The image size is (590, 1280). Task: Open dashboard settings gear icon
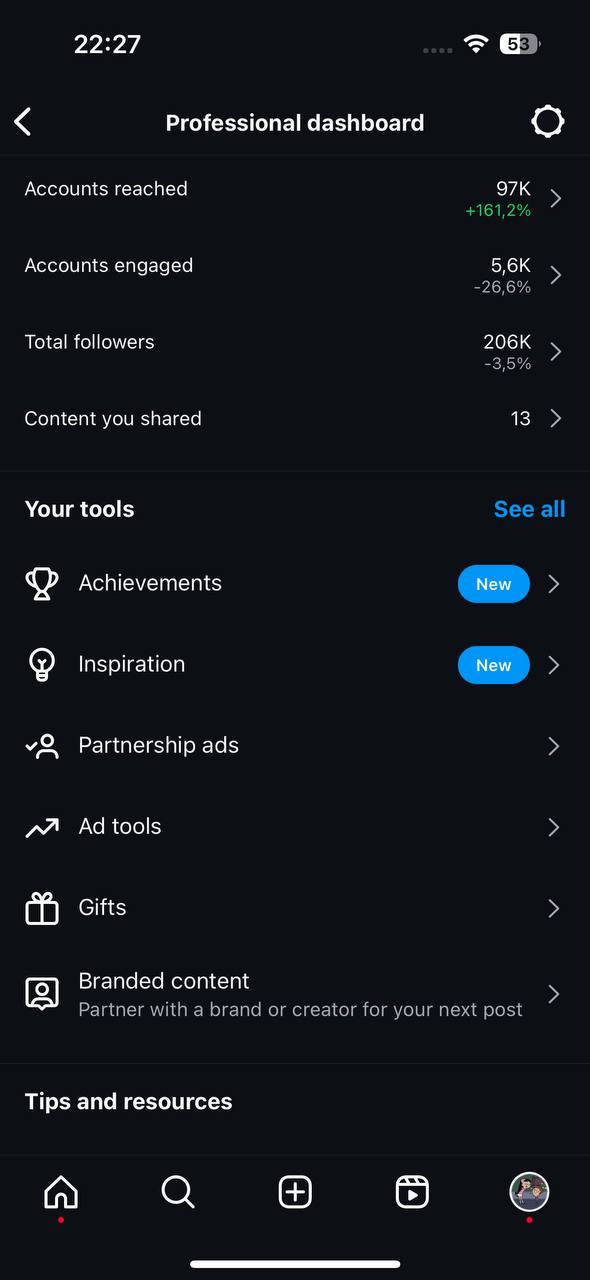pos(547,122)
